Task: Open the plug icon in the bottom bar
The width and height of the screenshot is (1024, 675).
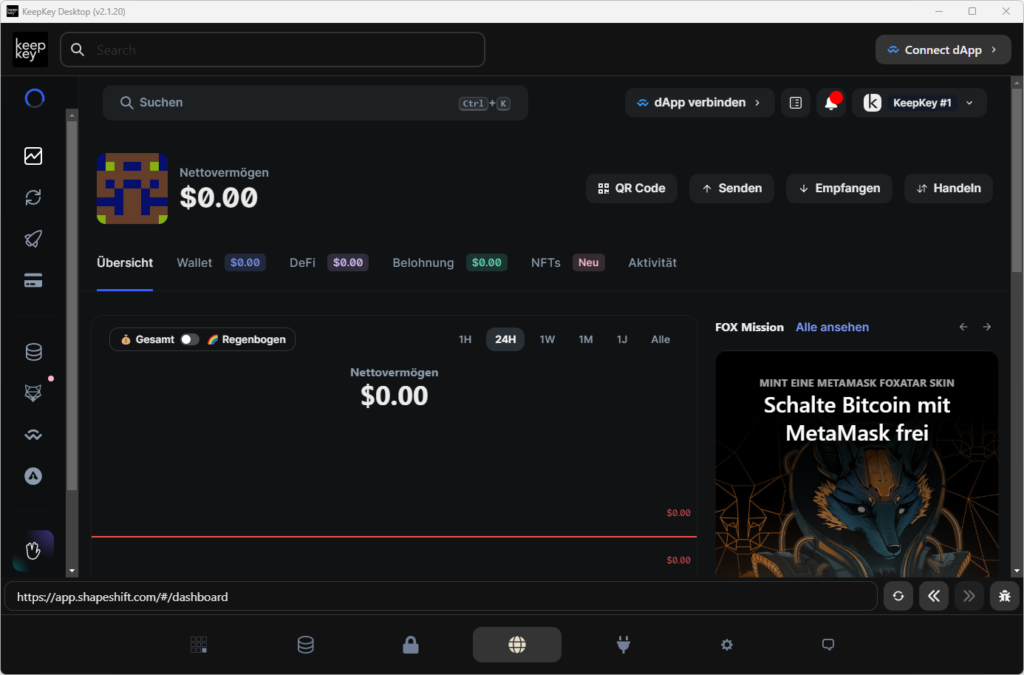Action: pos(624,645)
